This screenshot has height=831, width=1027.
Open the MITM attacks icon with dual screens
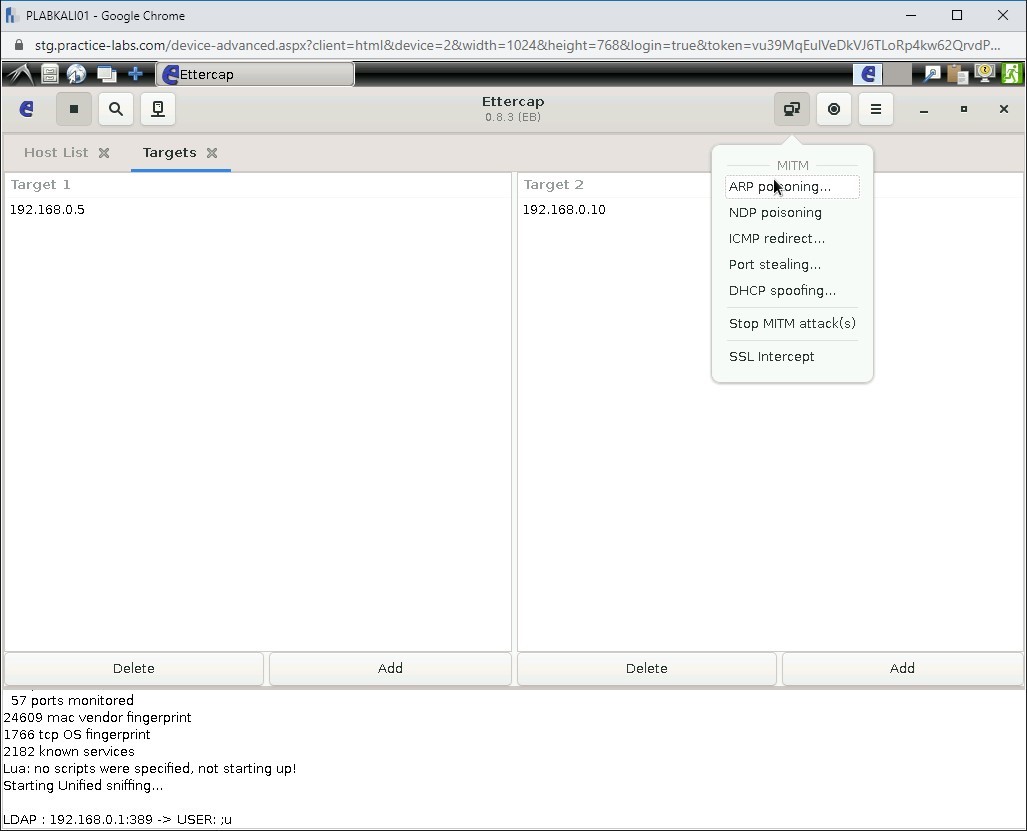click(791, 109)
